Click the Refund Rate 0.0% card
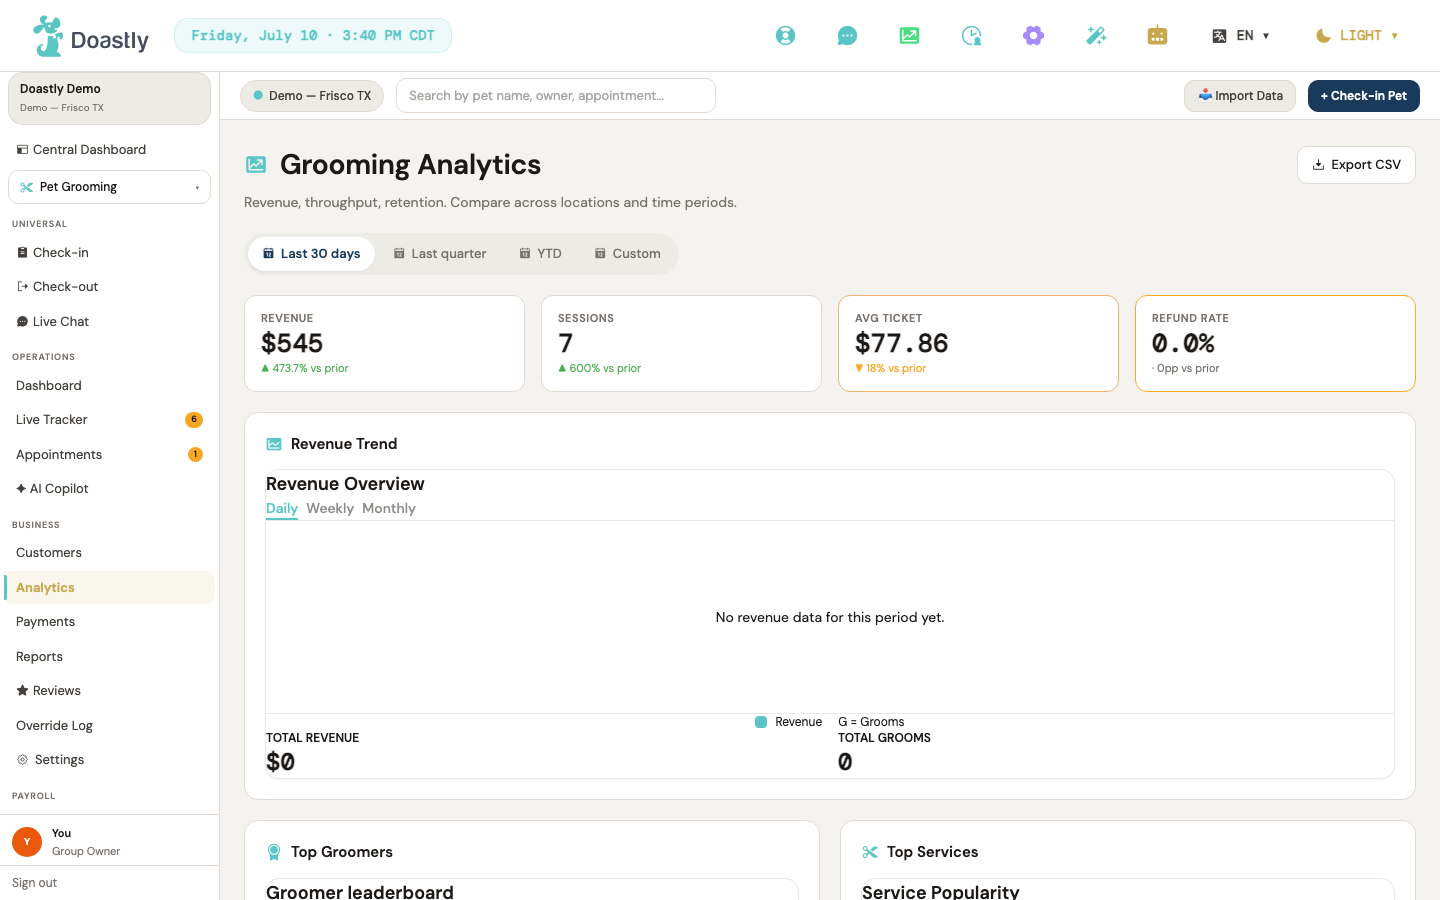The image size is (1440, 900). [1275, 343]
